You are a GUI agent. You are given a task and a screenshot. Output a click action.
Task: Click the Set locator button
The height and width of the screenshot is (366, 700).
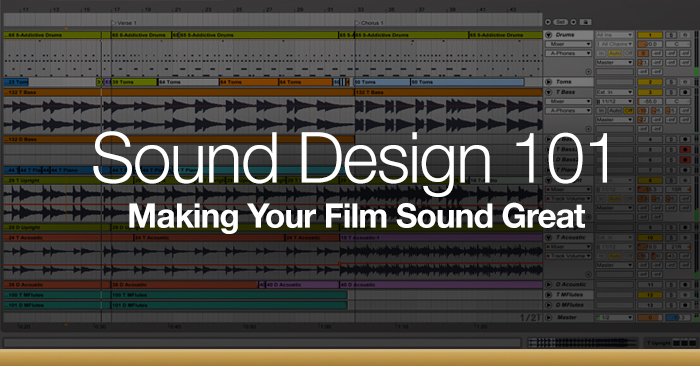tap(561, 22)
